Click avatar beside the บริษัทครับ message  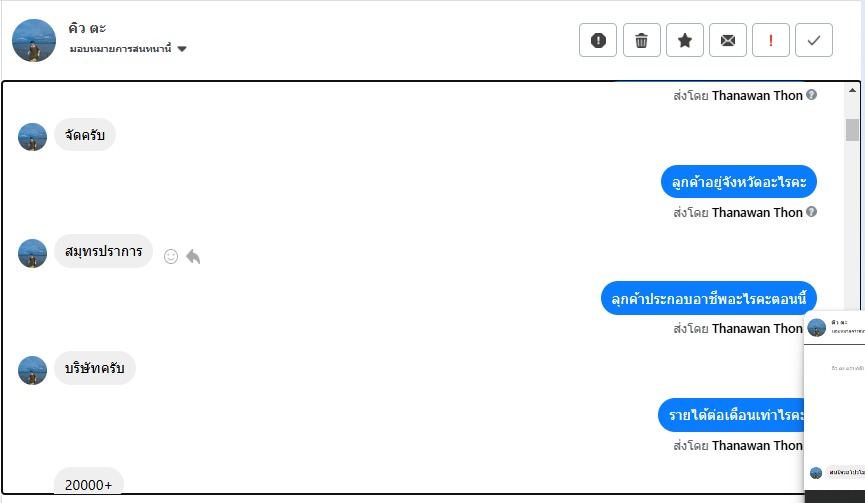(x=33, y=370)
